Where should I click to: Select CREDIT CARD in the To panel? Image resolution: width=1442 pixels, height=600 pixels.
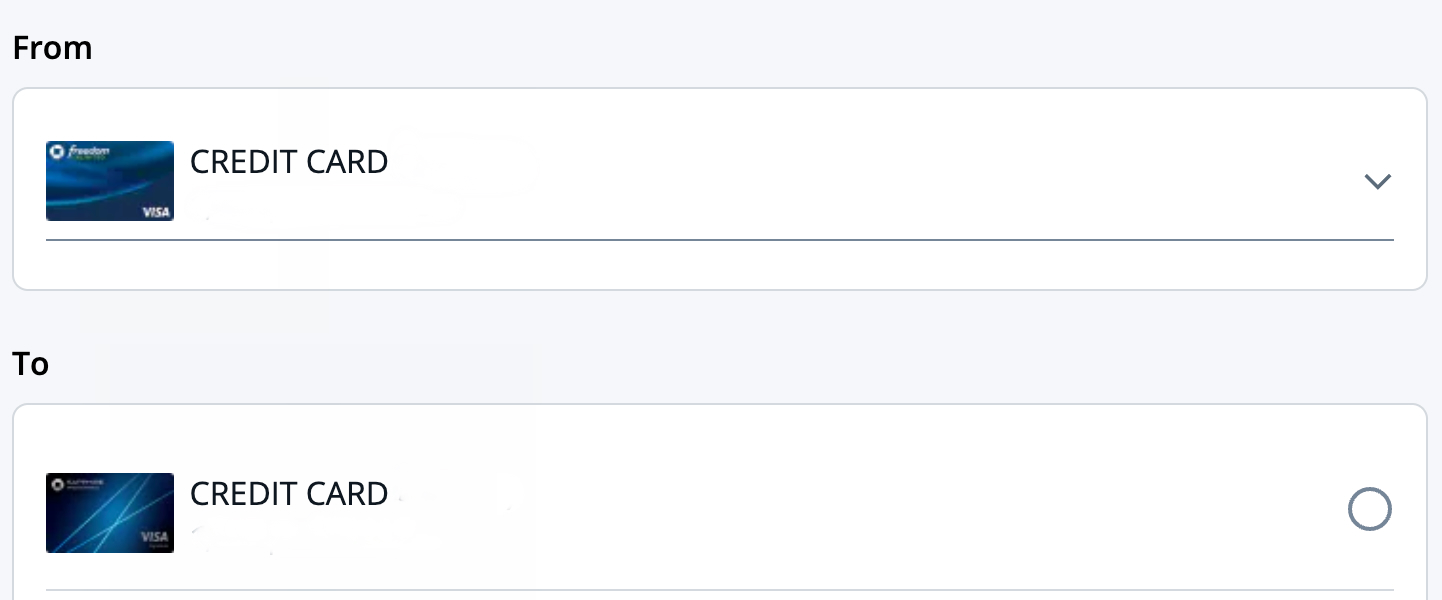(x=289, y=493)
